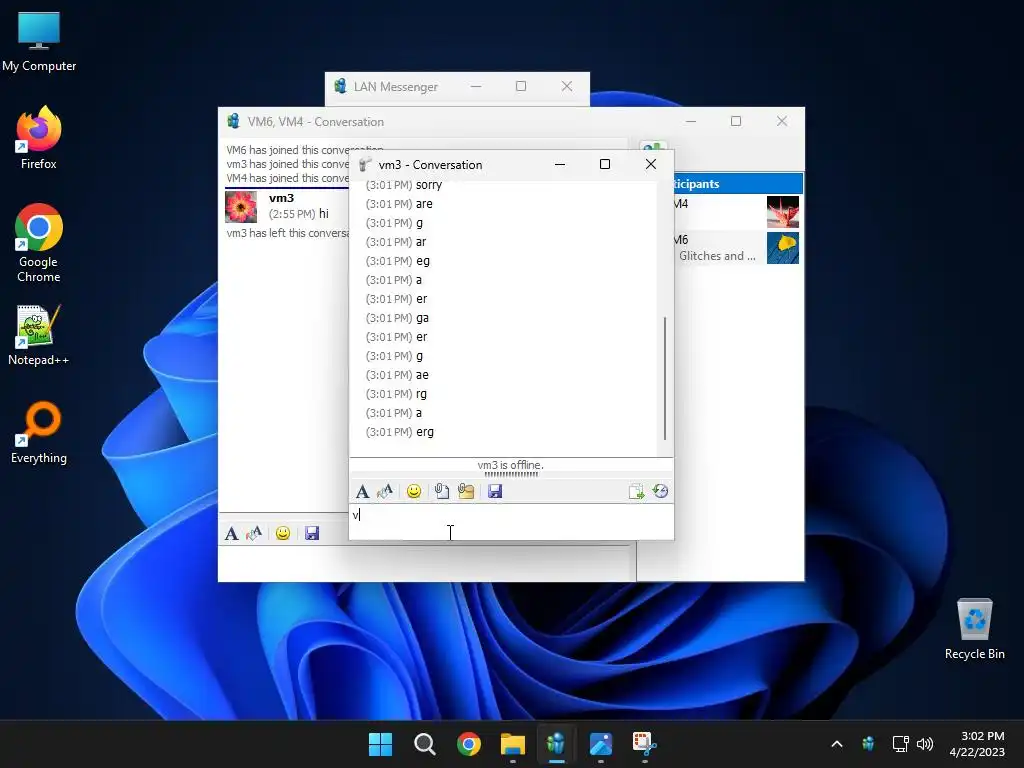
Task: Open message history clock icon in vm3 conversation
Action: click(660, 491)
